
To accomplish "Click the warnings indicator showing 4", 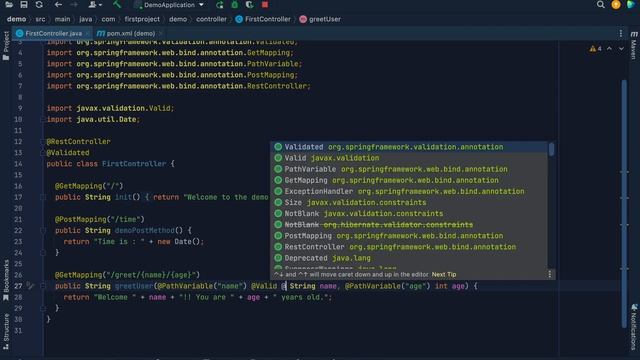I will tap(595, 49).
